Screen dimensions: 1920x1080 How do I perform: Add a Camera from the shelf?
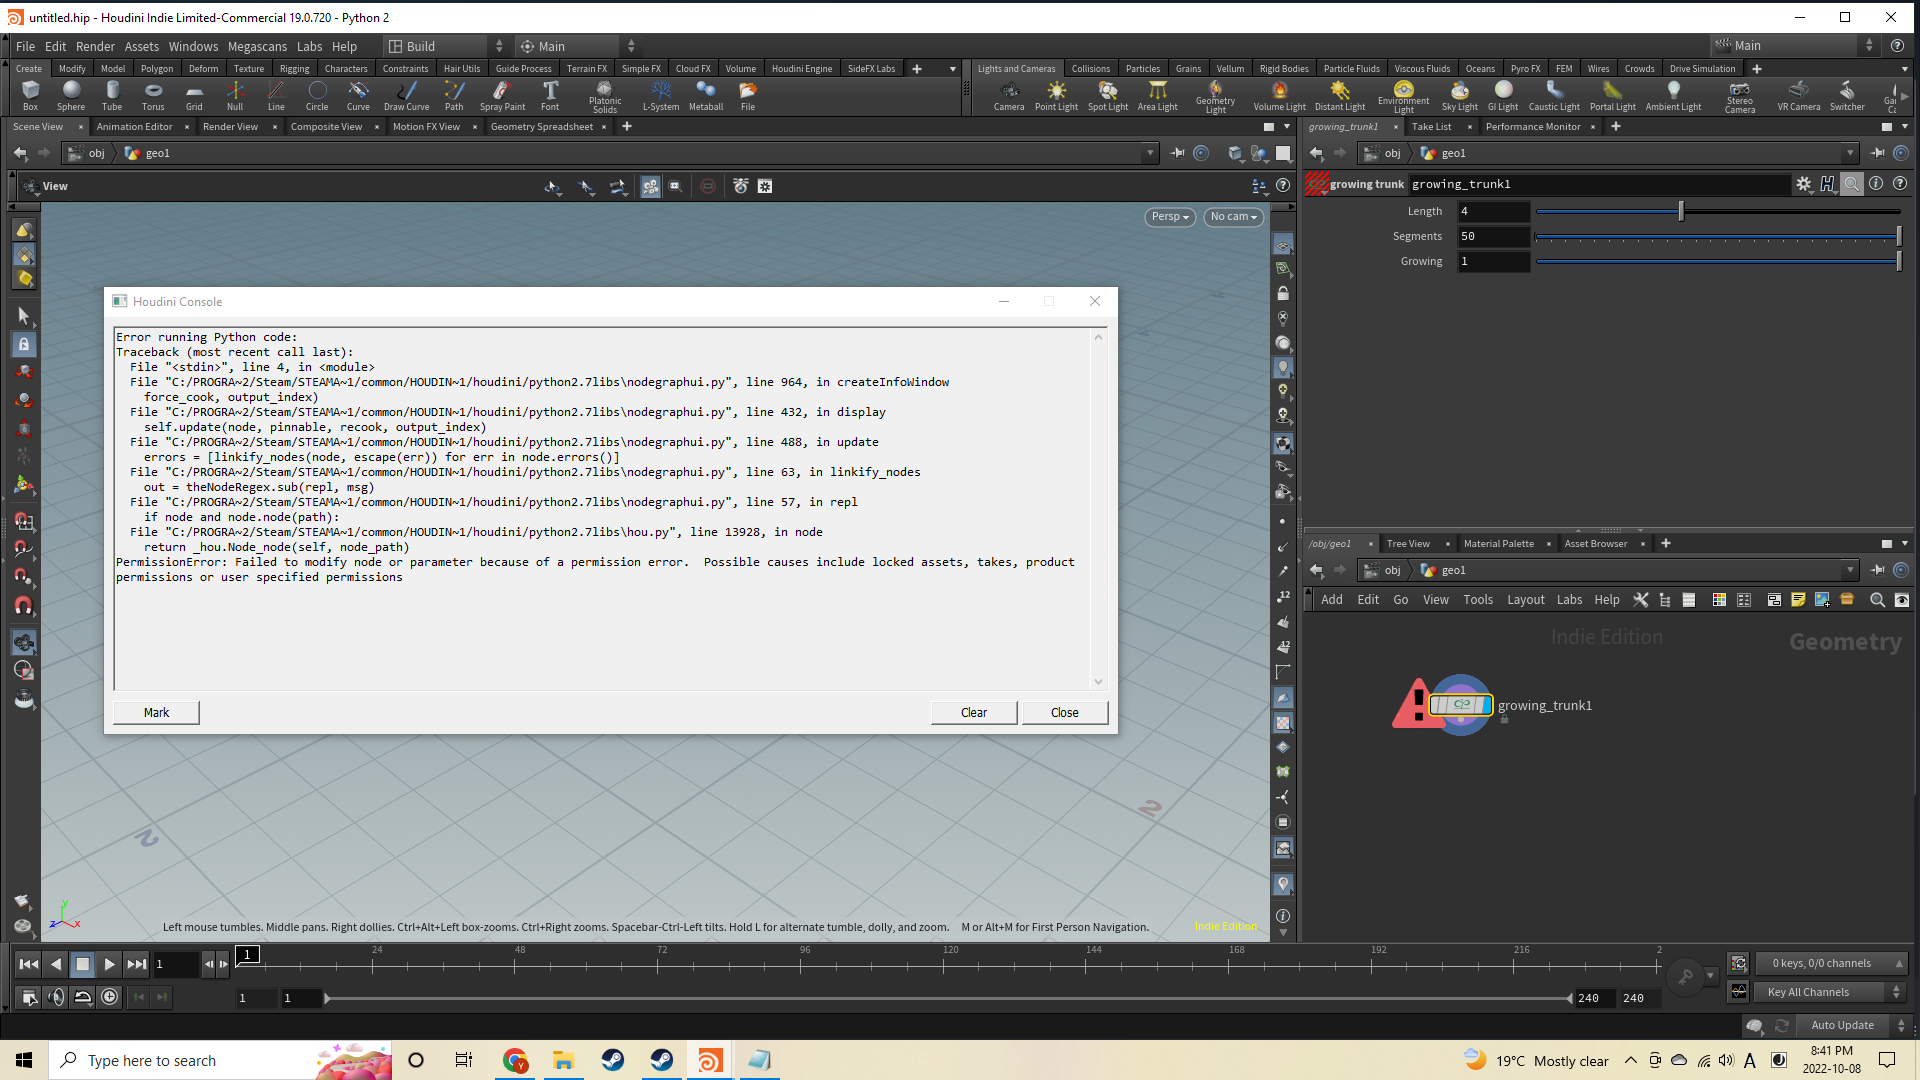(1009, 95)
